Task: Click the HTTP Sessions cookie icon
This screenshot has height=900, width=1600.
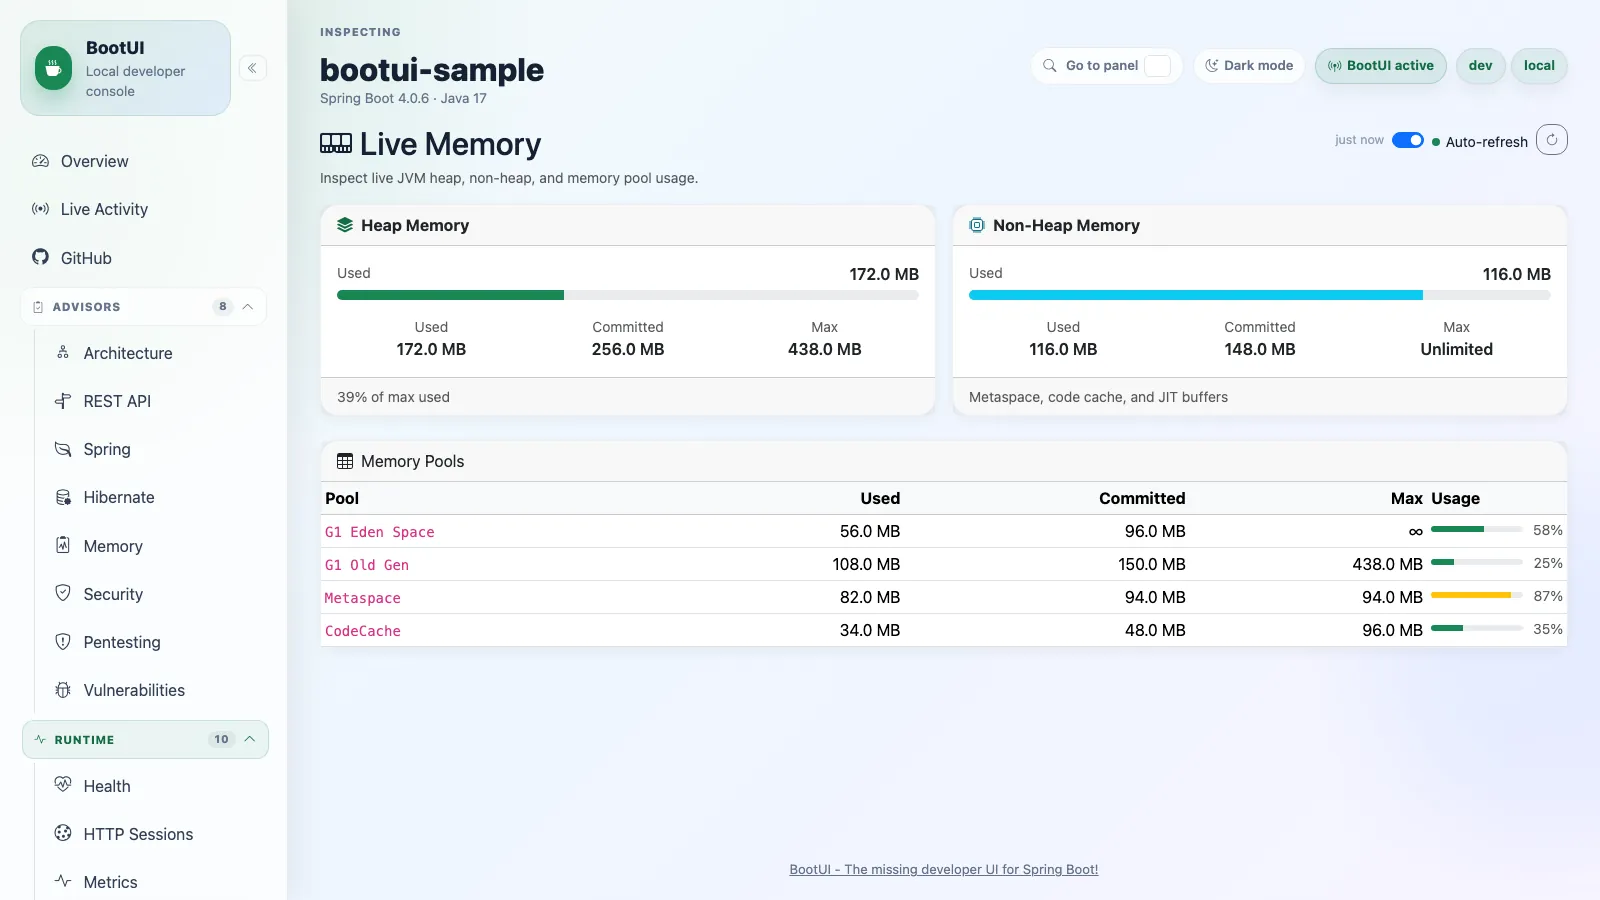Action: [63, 833]
